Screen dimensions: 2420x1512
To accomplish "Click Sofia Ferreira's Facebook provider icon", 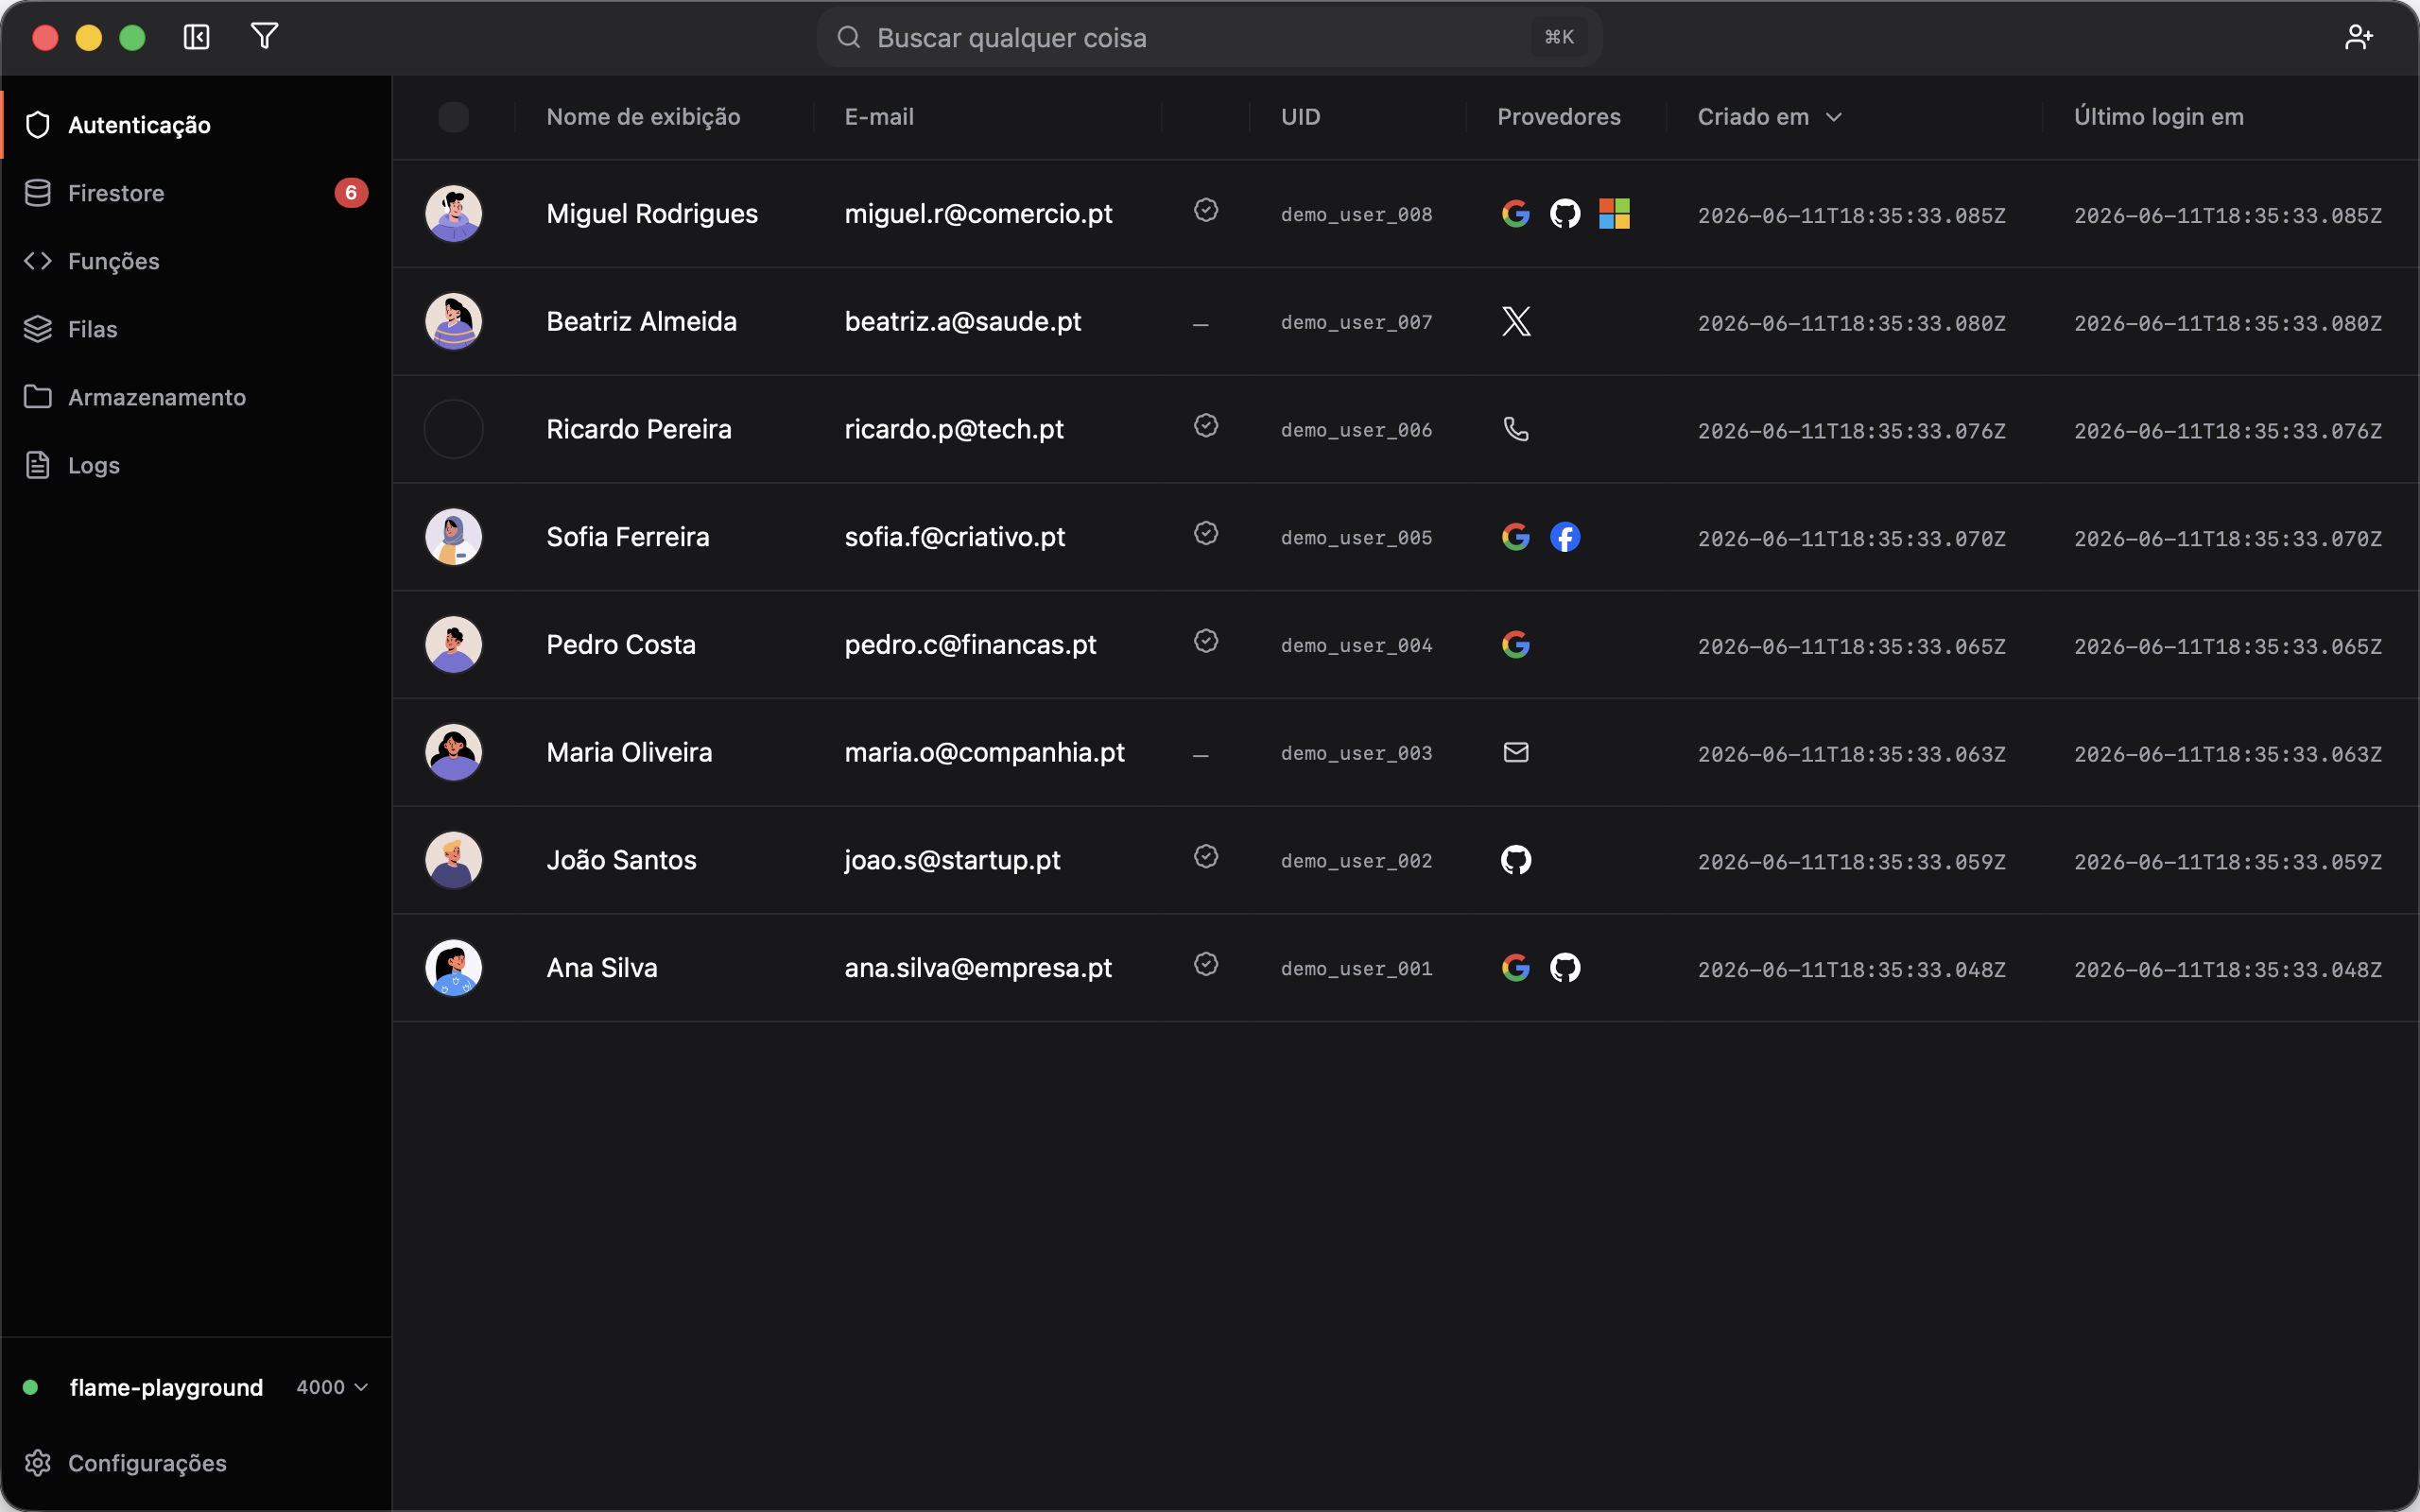I will tap(1565, 537).
